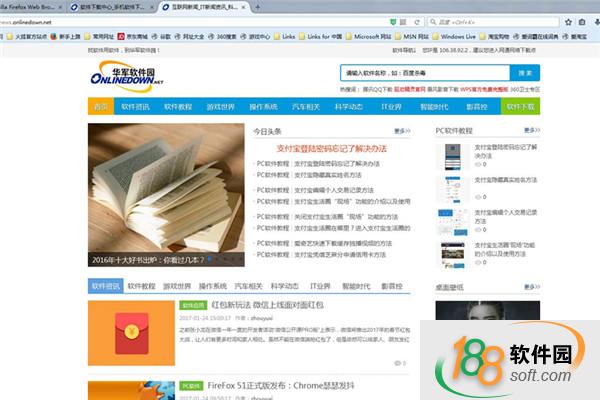Click 更多 next to PC软件教程 sidebar
600x400 pixels.
[532, 130]
